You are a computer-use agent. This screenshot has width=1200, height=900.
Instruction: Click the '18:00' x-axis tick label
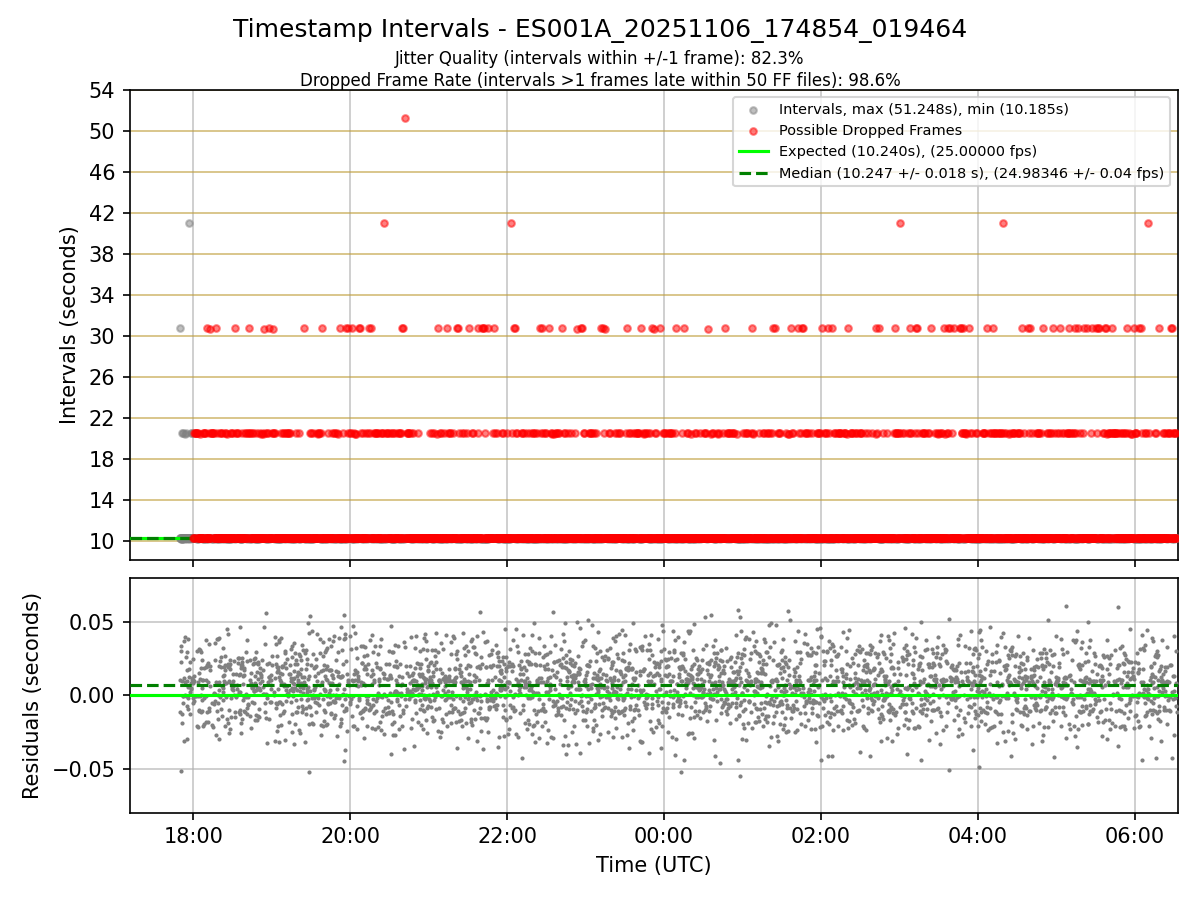pyautogui.click(x=193, y=833)
